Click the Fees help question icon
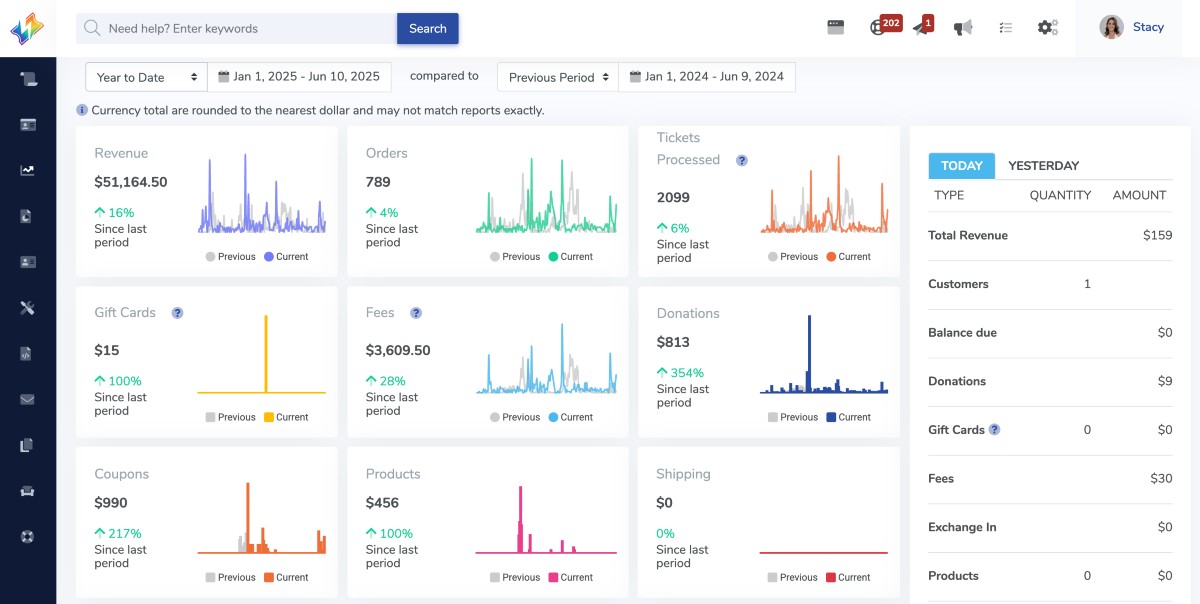This screenshot has width=1200, height=604. [x=416, y=313]
